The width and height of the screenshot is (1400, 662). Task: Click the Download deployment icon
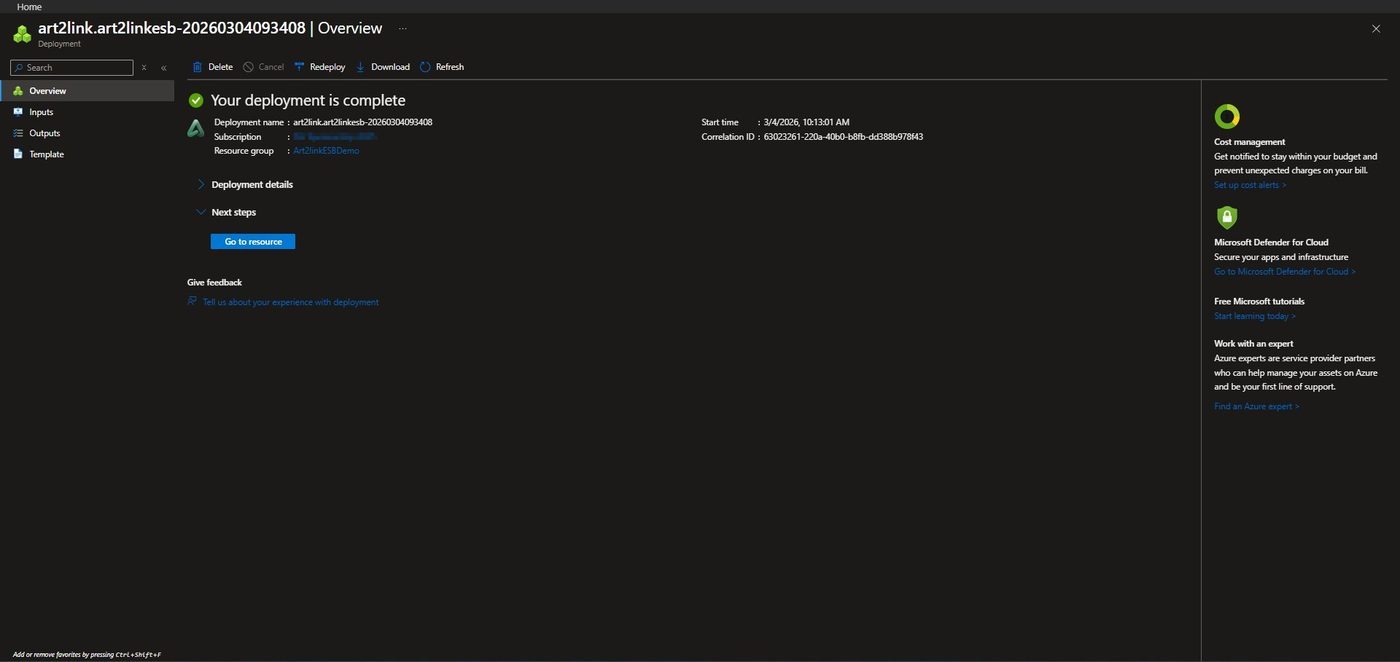tap(361, 67)
